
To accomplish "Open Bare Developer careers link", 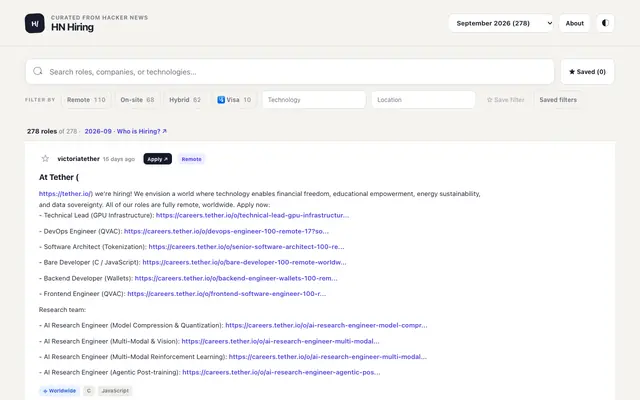I will tap(244, 262).
